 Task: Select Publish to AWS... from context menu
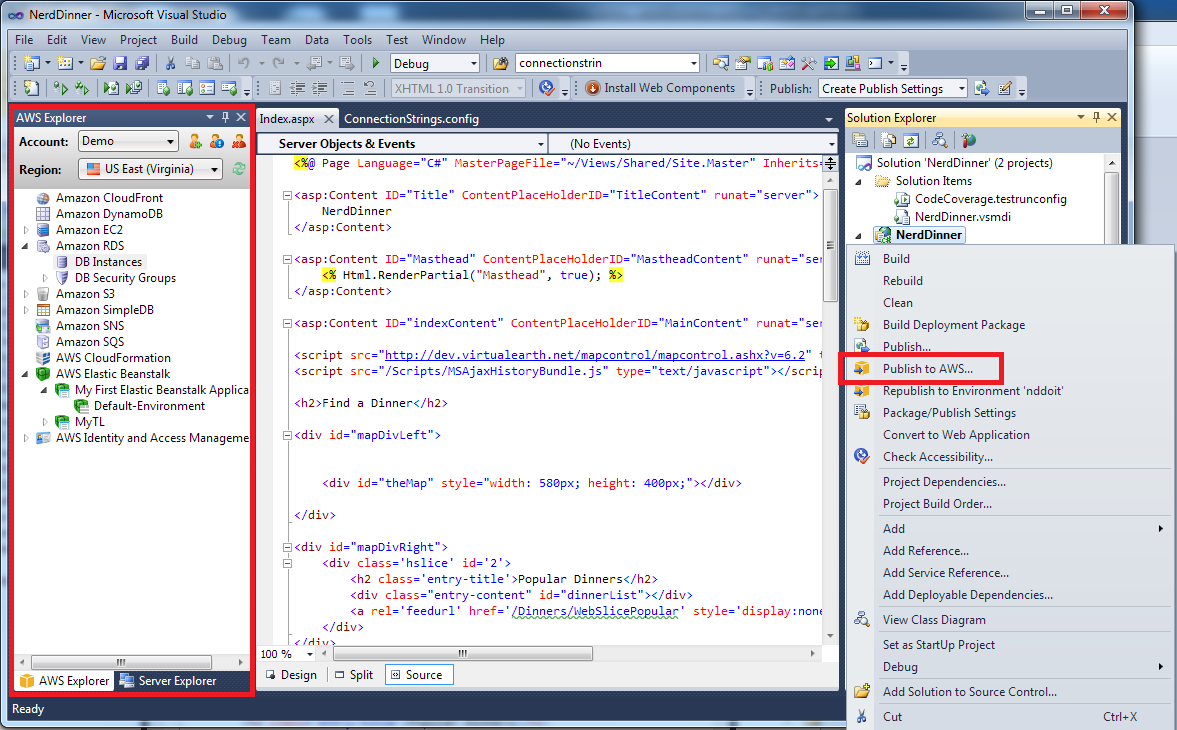(x=927, y=369)
